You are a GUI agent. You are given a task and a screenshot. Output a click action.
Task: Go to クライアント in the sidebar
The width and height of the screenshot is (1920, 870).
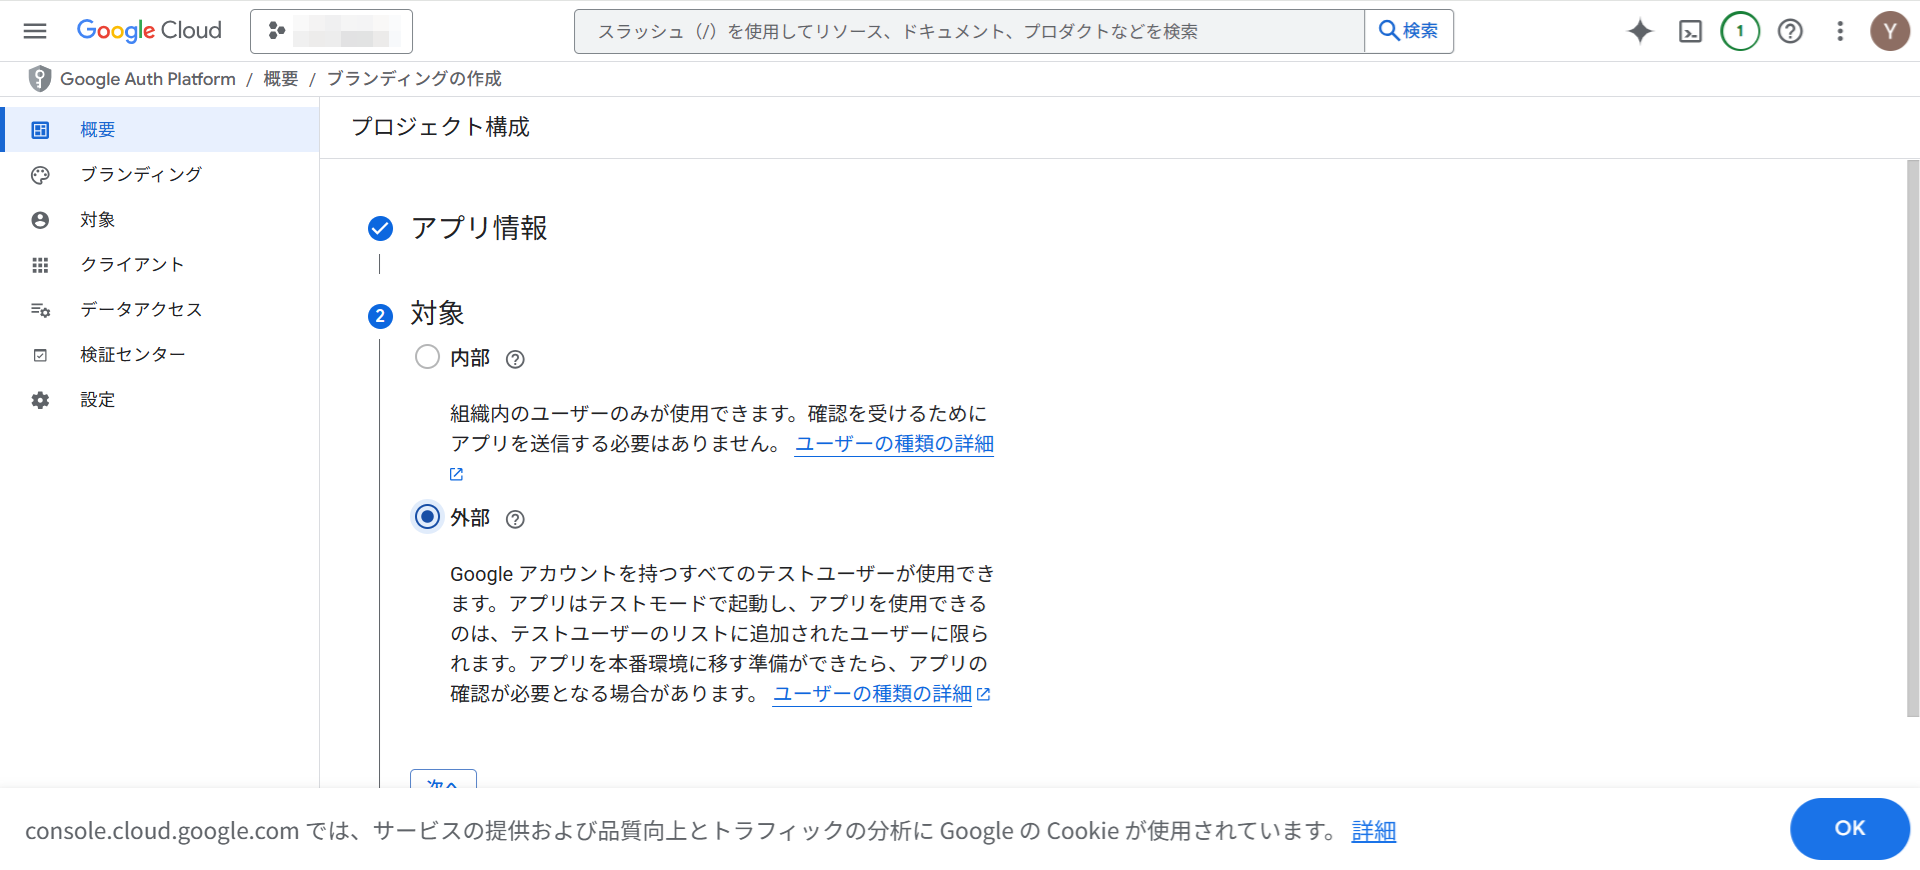[132, 265]
